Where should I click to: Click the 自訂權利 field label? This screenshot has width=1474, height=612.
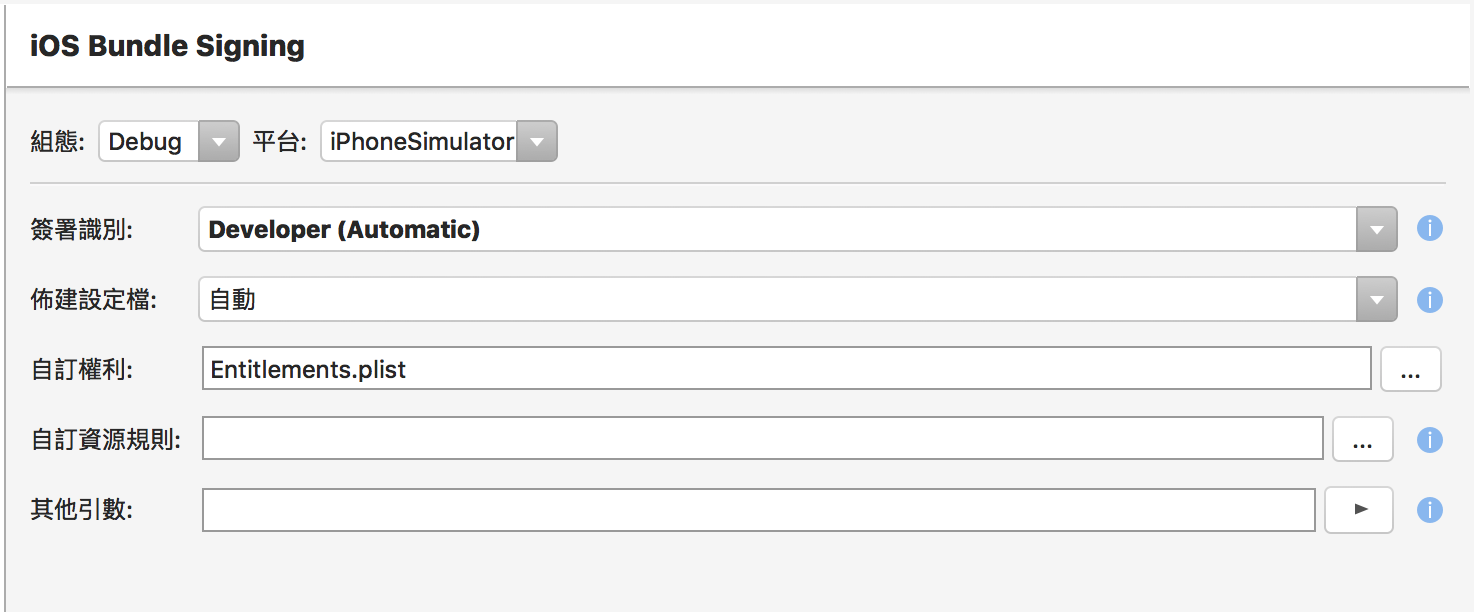tap(83, 369)
